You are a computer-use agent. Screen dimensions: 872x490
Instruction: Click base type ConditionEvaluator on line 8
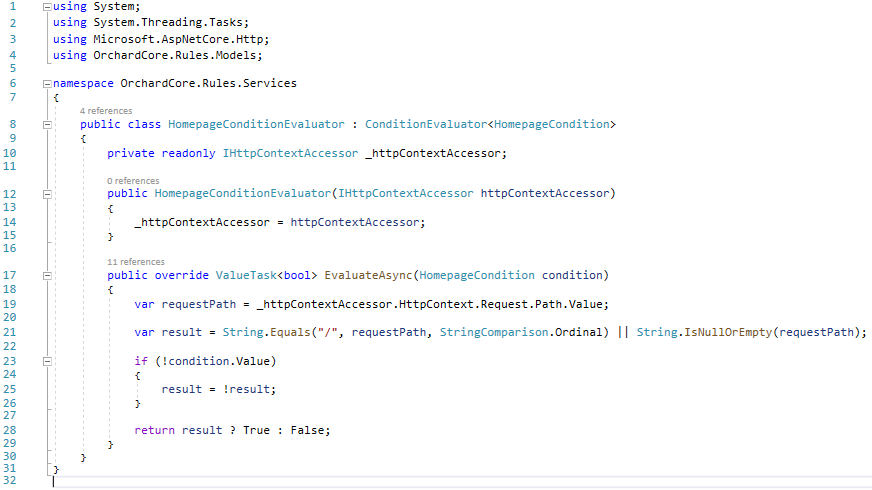coord(425,125)
